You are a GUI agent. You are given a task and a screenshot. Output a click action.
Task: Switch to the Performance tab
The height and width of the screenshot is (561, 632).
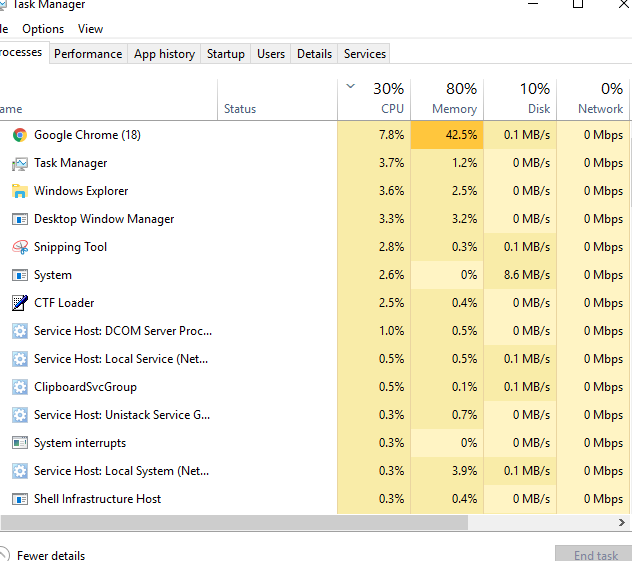(x=88, y=54)
